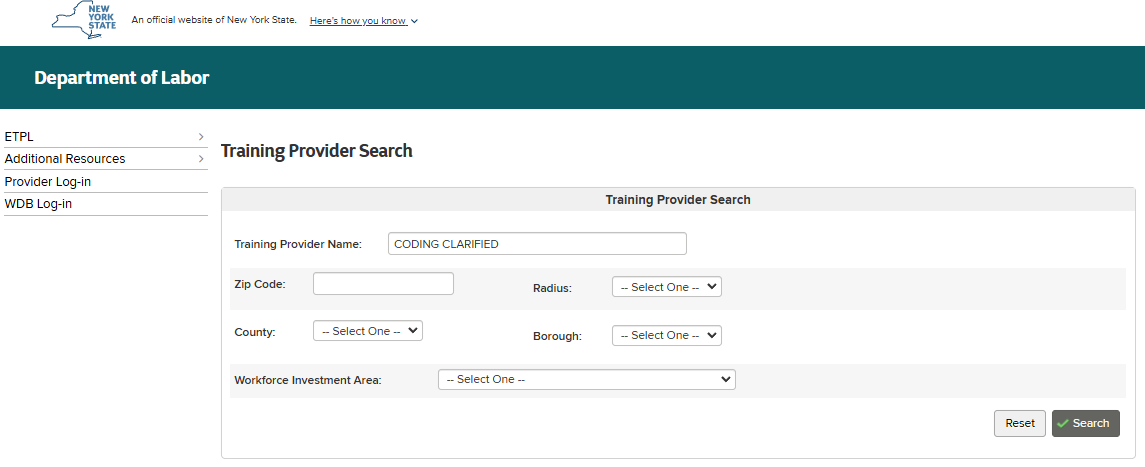The width and height of the screenshot is (1145, 467).
Task: Expand the Borough select list
Action: (x=666, y=335)
